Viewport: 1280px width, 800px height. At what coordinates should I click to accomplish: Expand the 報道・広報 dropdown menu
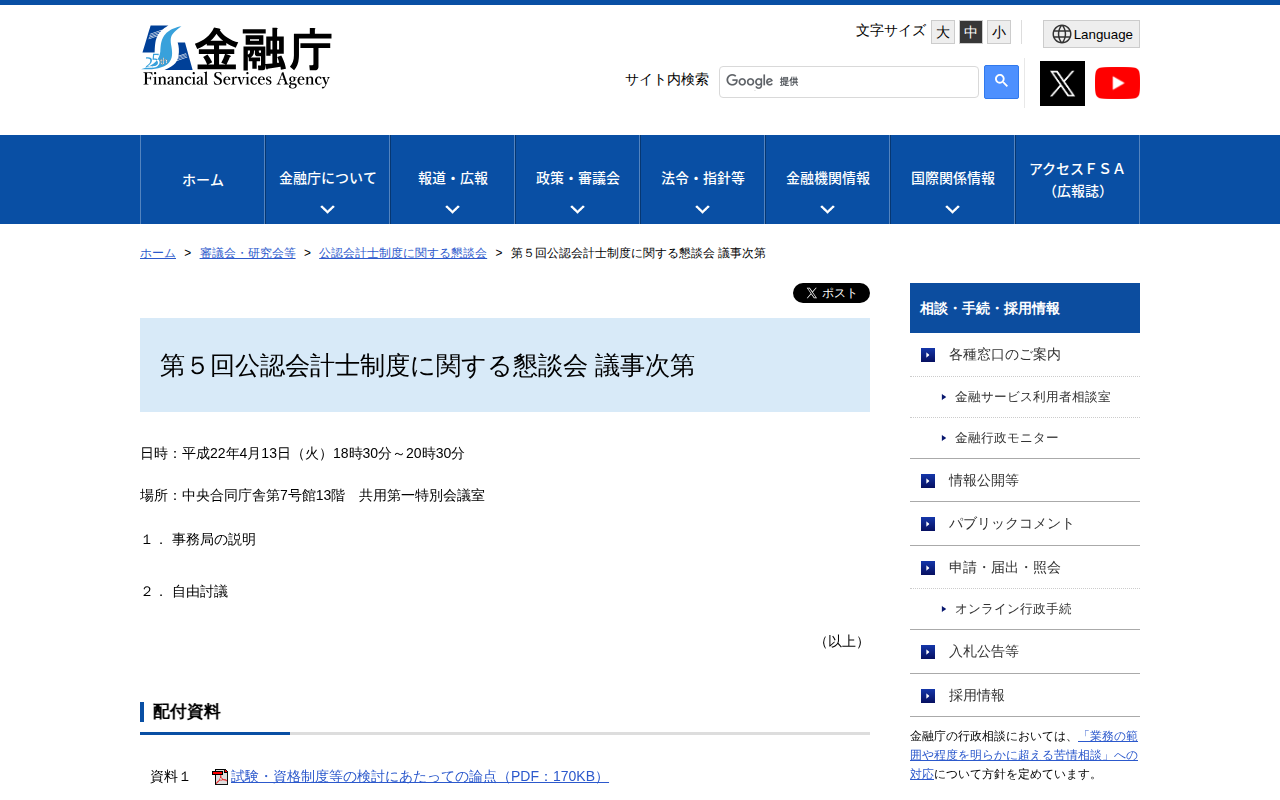(x=452, y=179)
